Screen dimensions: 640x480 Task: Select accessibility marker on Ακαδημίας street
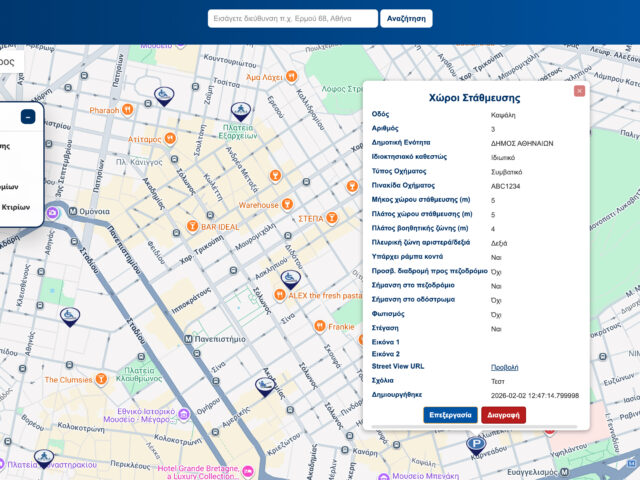click(265, 387)
